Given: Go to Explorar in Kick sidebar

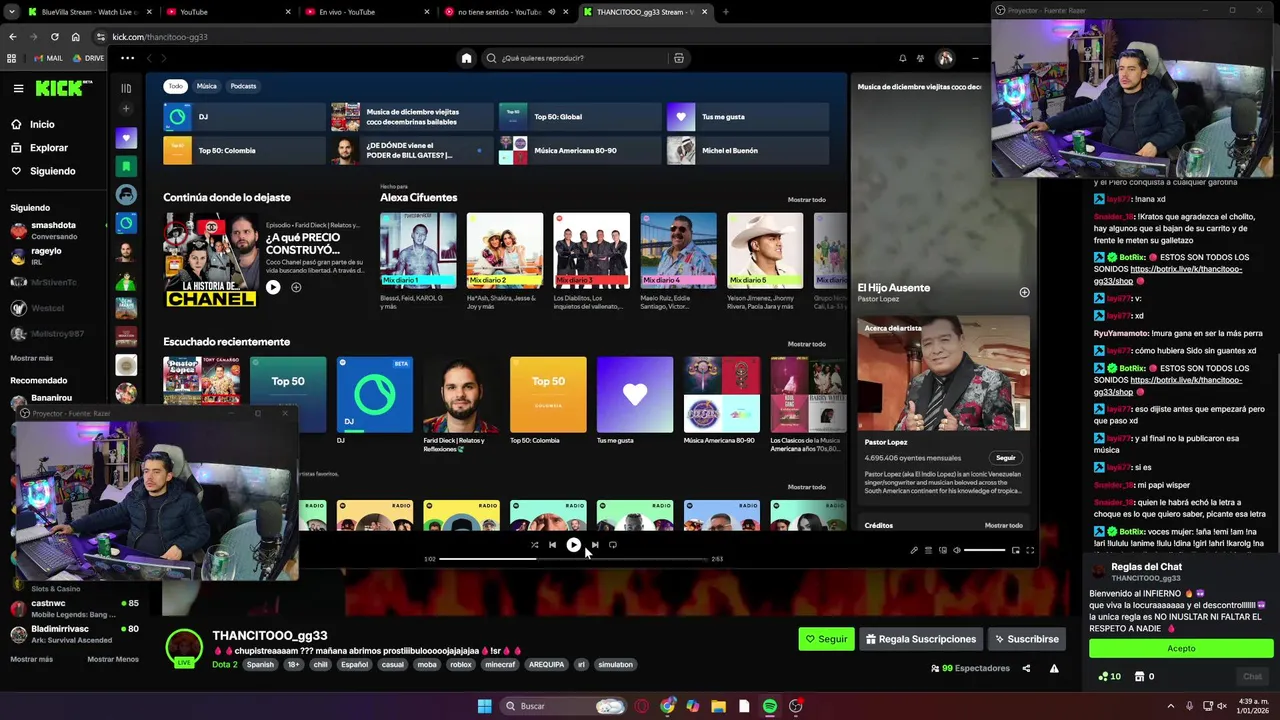Looking at the screenshot, I should click(x=49, y=148).
